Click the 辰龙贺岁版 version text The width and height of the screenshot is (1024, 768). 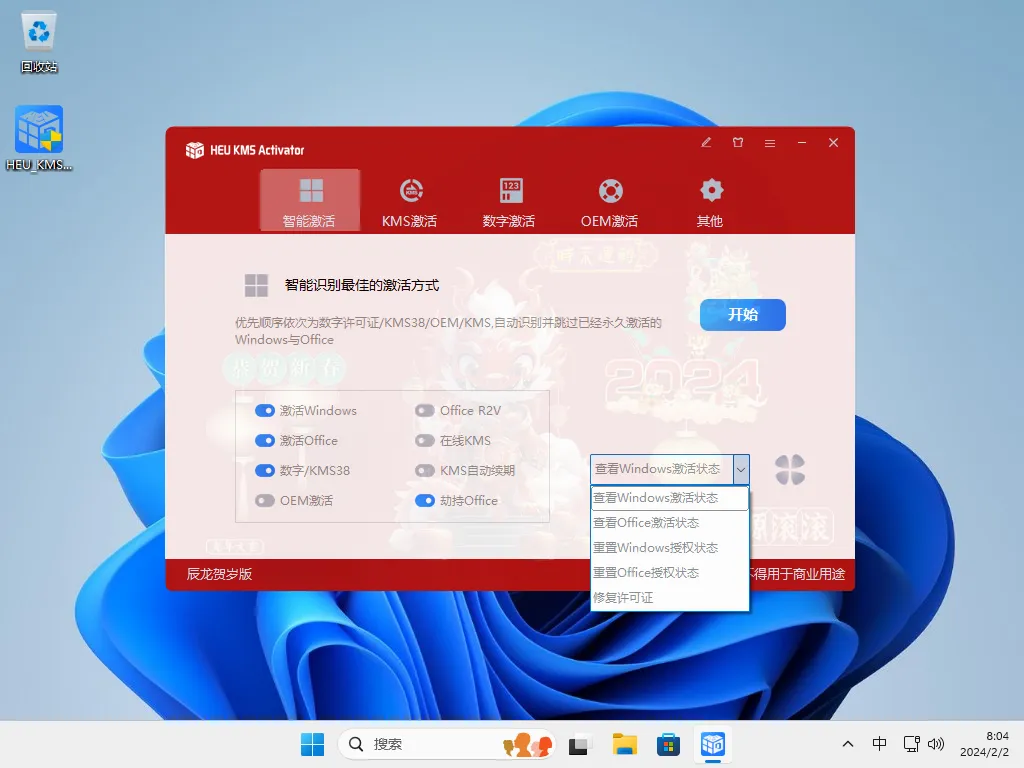(219, 574)
